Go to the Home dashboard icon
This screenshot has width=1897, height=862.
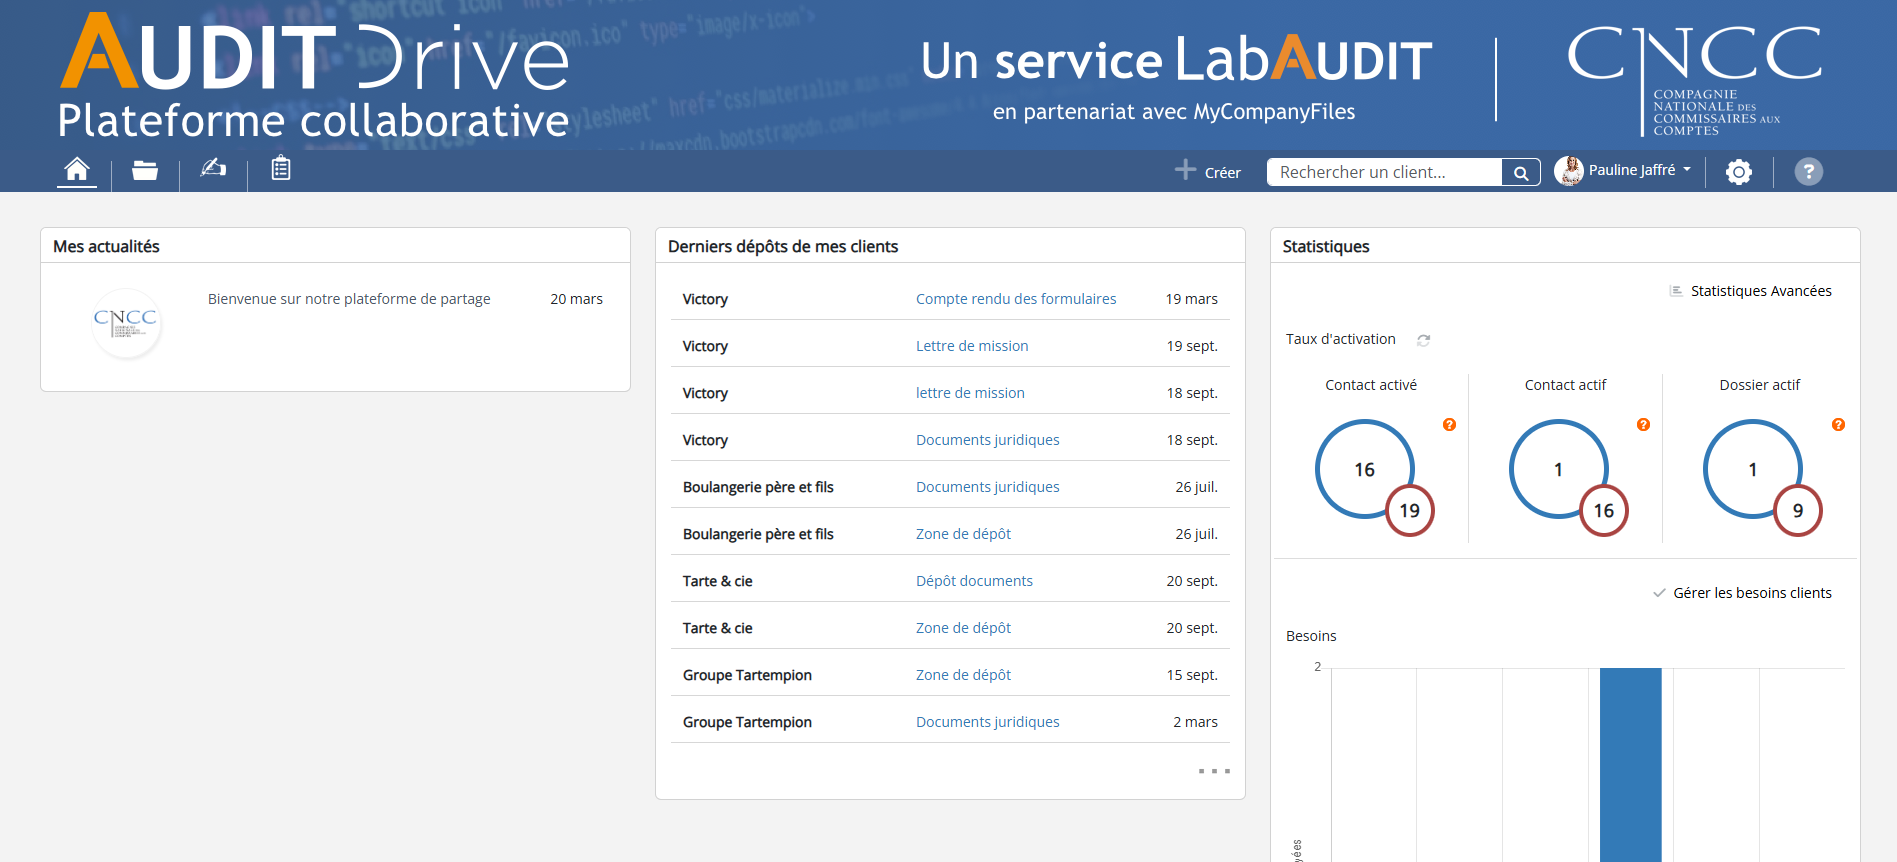click(77, 169)
